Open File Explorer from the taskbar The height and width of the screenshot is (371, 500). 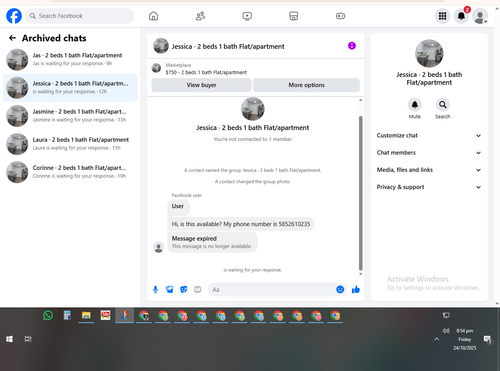86,315
